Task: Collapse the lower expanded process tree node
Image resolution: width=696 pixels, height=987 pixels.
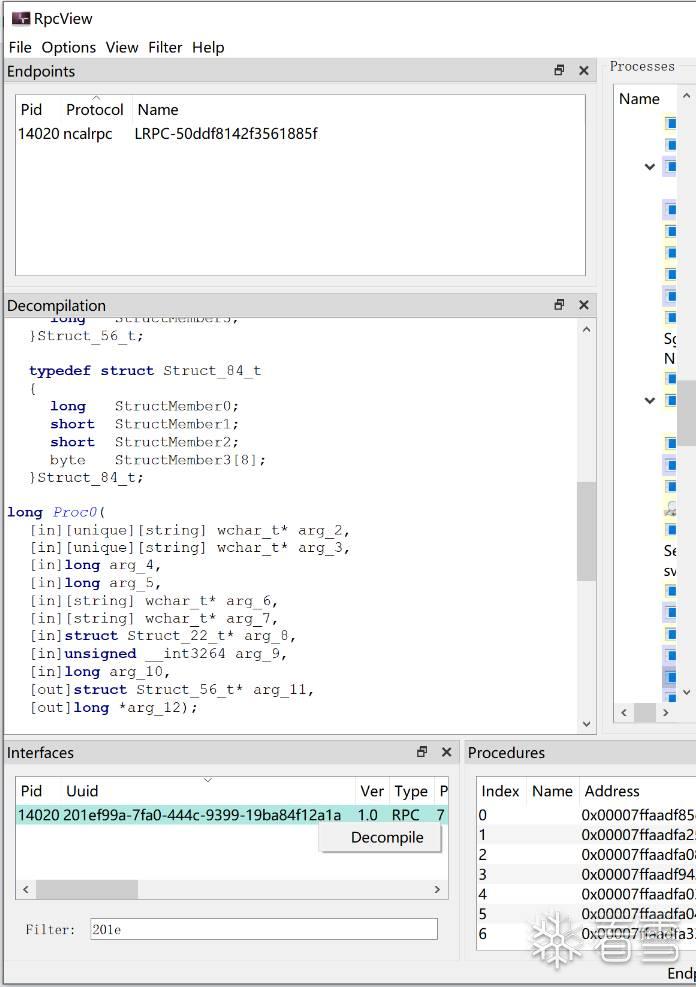Action: (649, 400)
